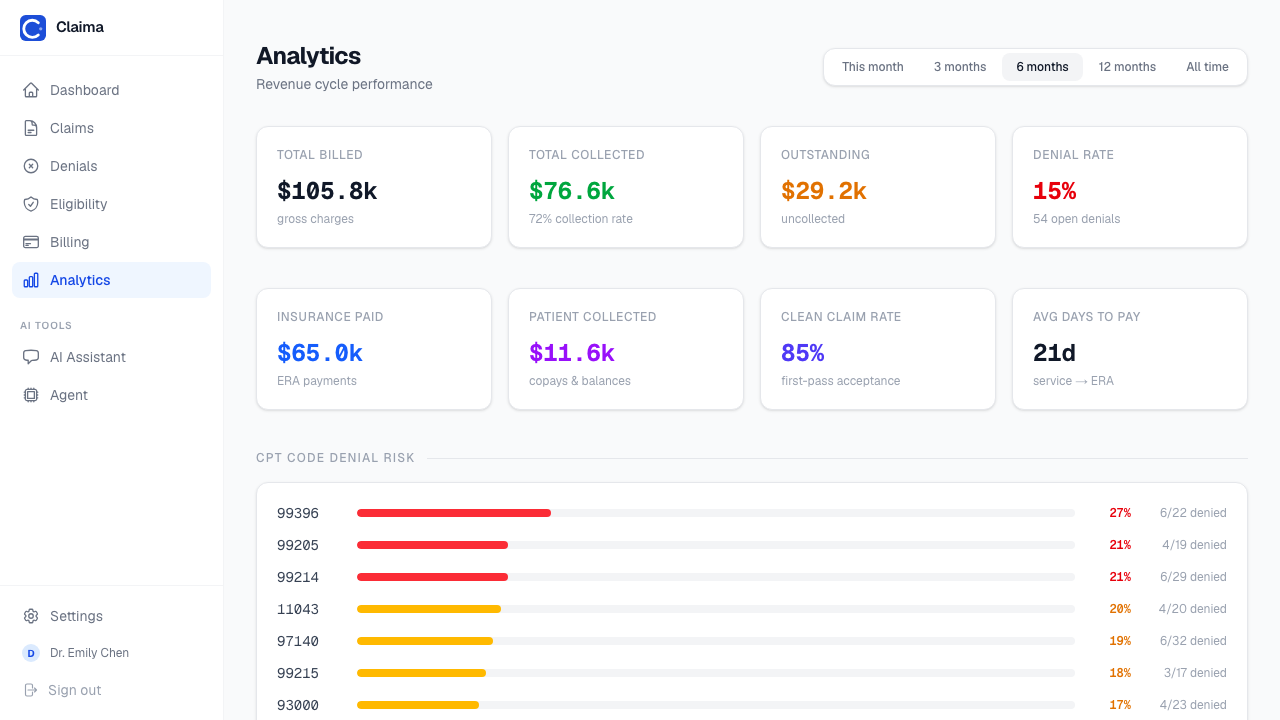This screenshot has width=1280, height=720.
Task: Open Agent via the chip icon
Action: pos(31,395)
